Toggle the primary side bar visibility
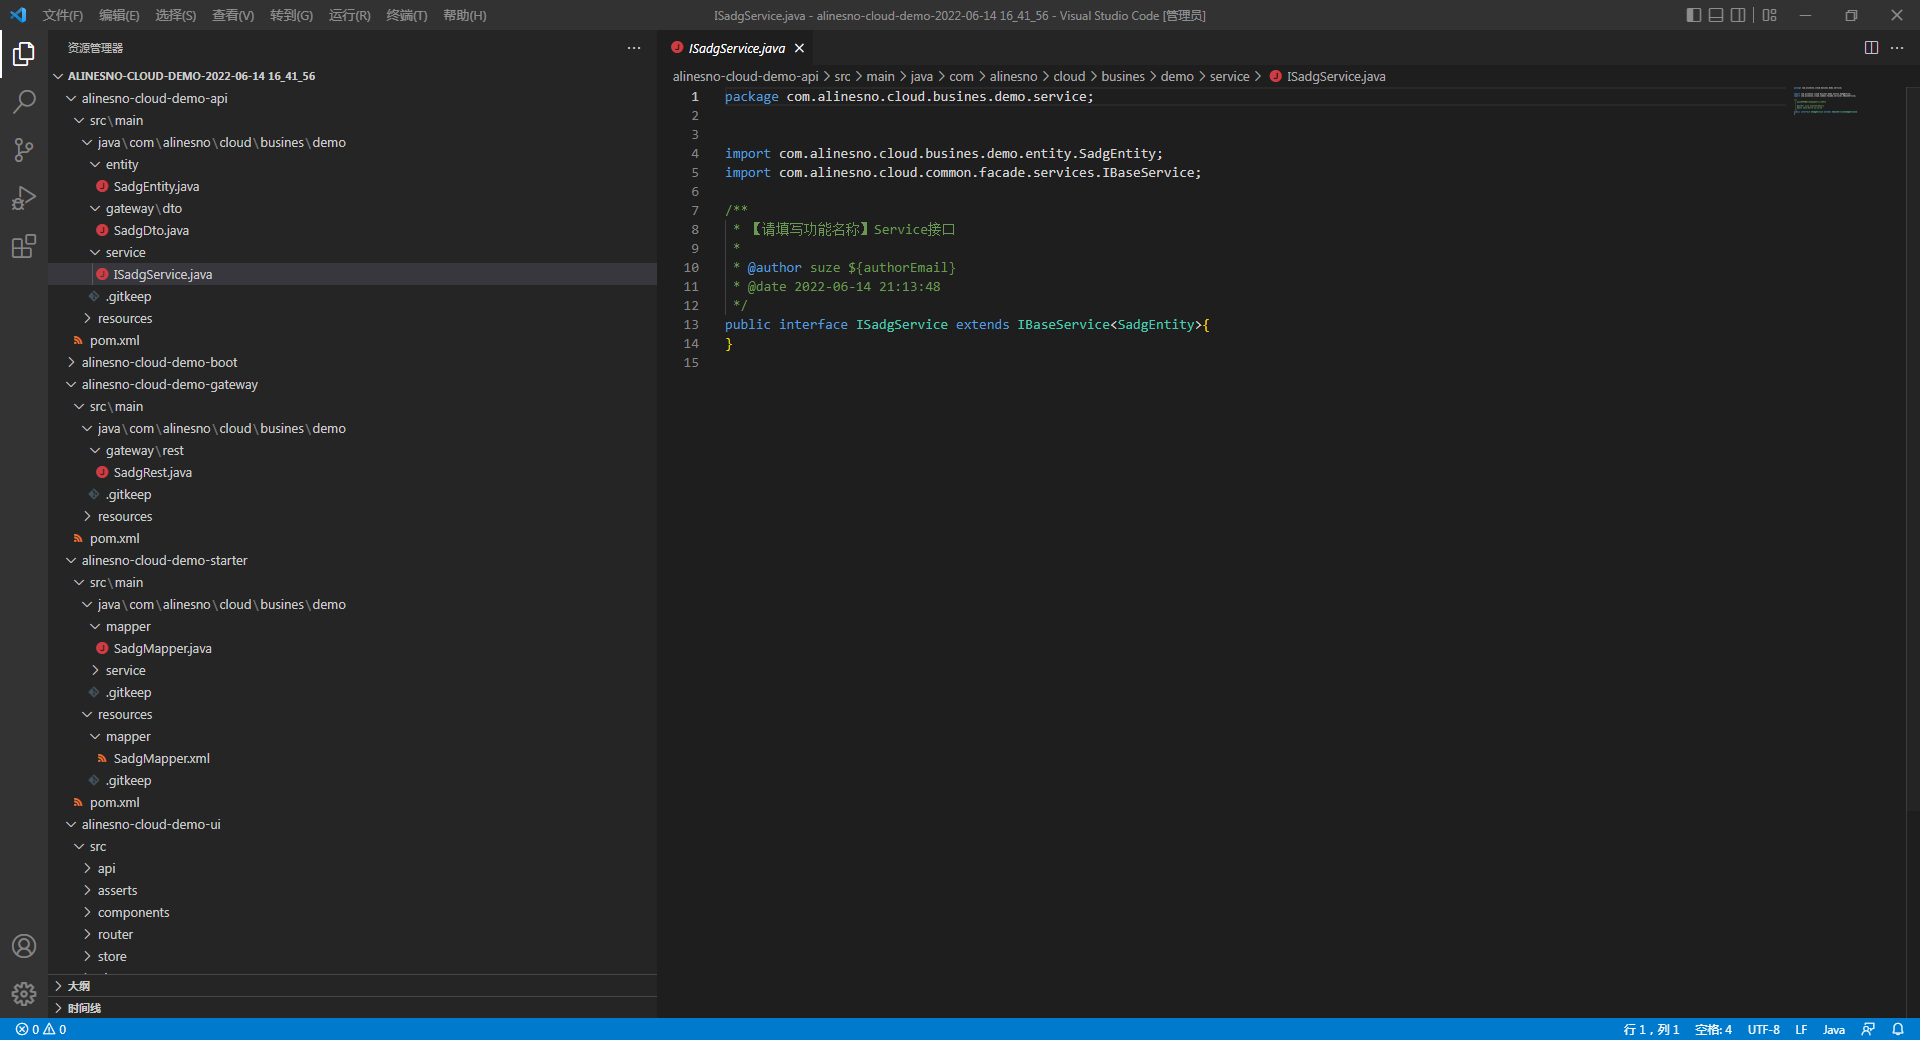This screenshot has width=1920, height=1040. click(x=1693, y=15)
